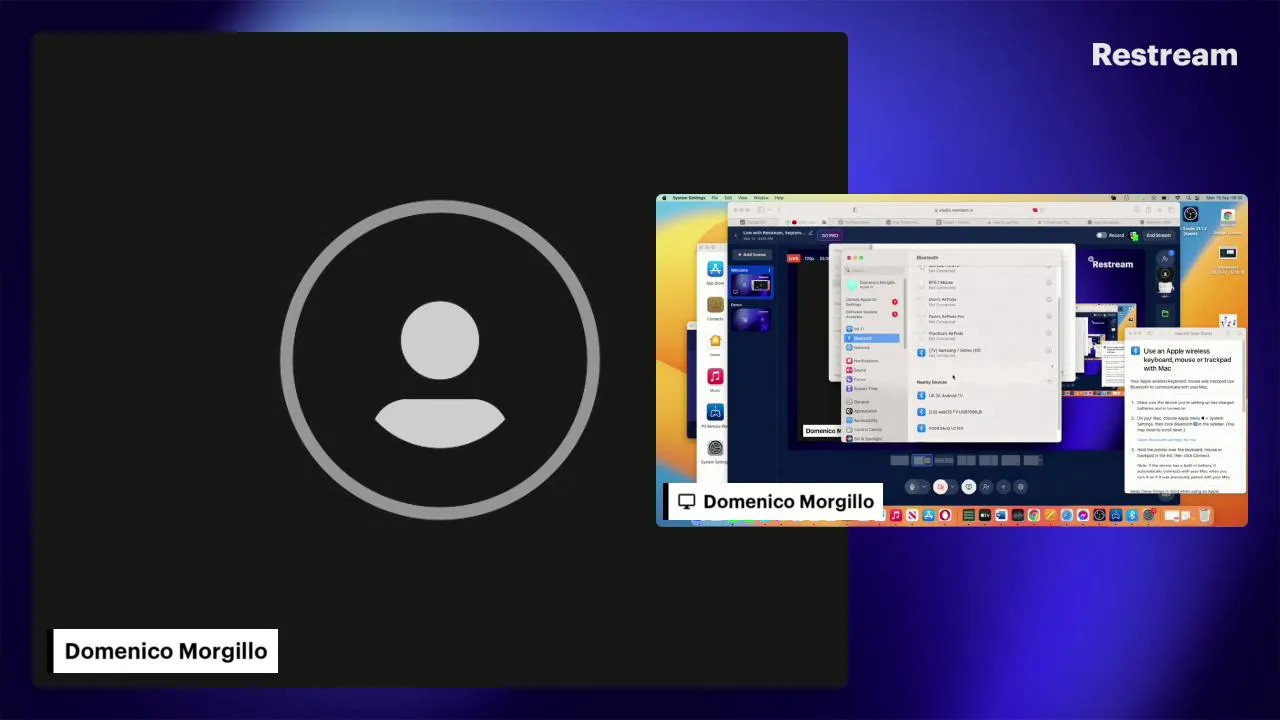Open the Welcome scene three-dot menu
Screen dimensions: 1280x720
pyautogui.click(x=769, y=270)
